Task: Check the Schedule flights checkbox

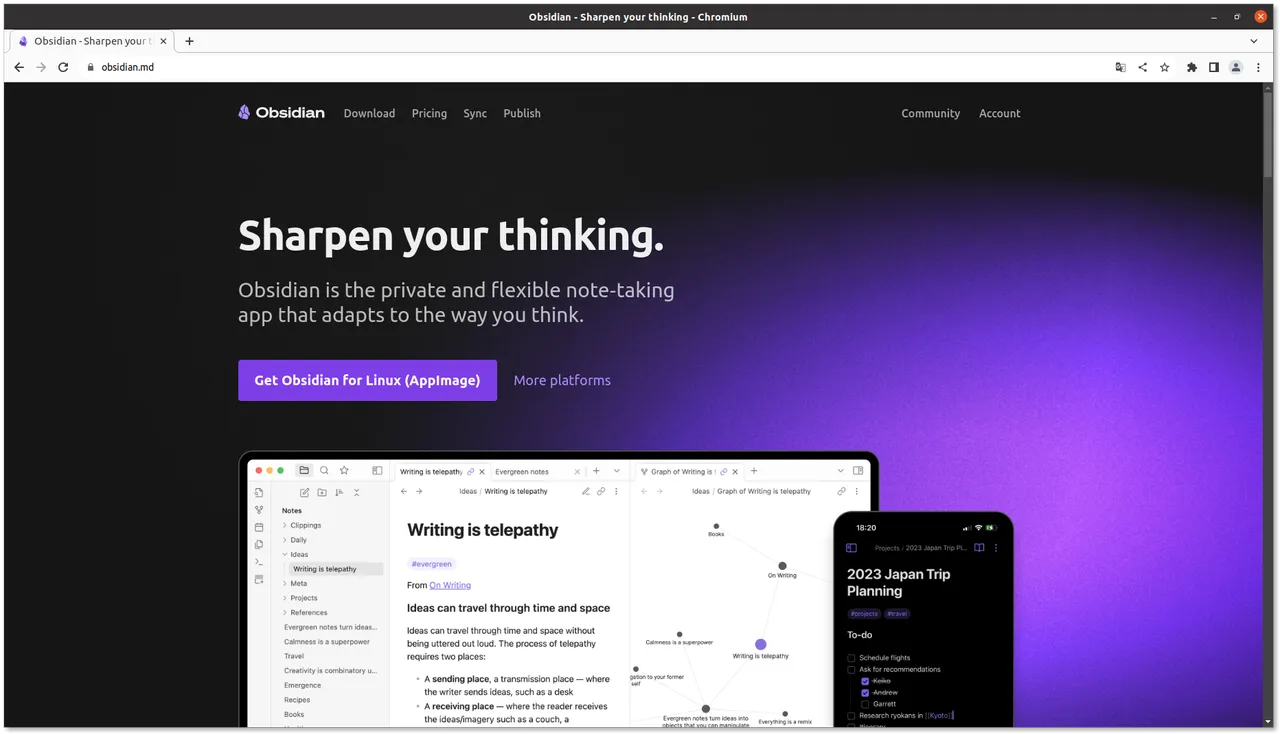Action: pyautogui.click(x=851, y=658)
